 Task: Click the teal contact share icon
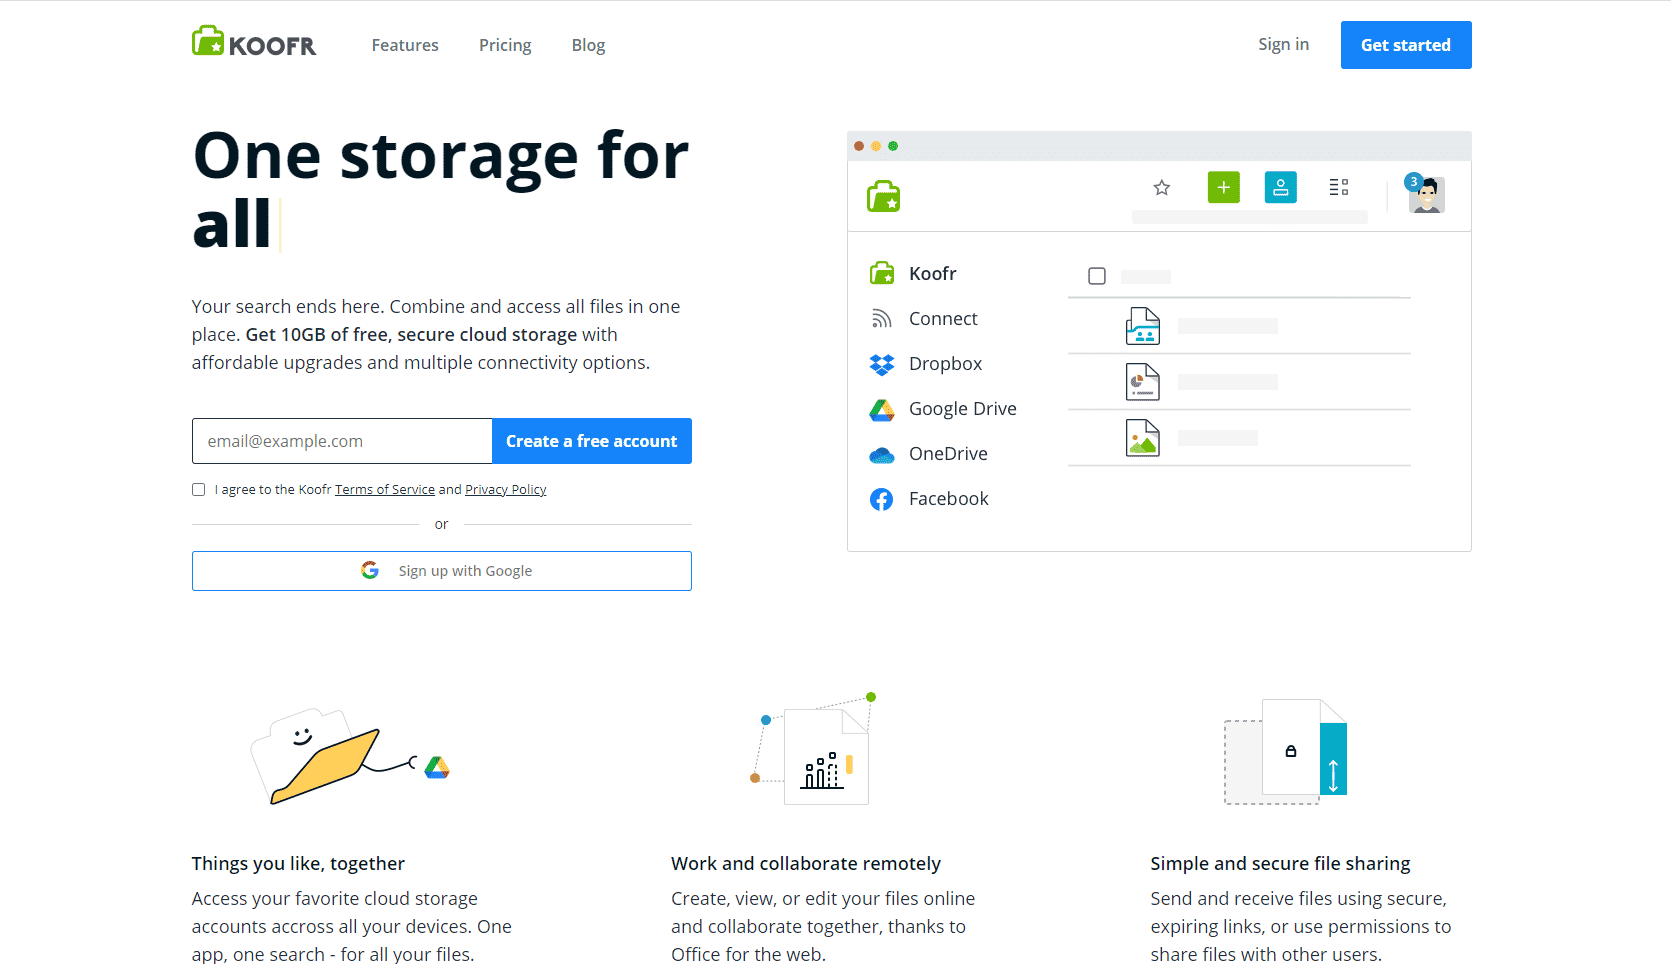click(1281, 187)
